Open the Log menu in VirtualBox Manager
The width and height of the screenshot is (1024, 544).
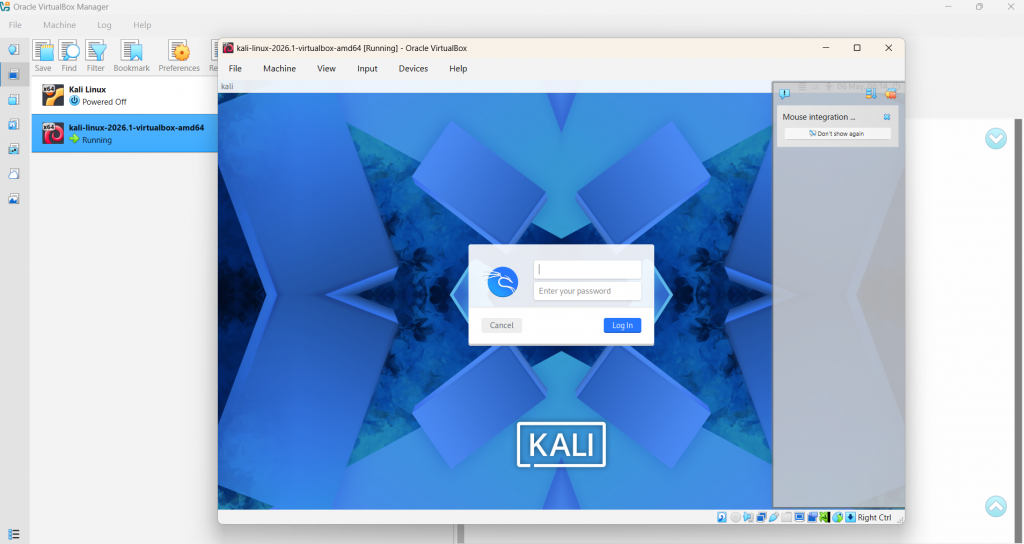(104, 25)
